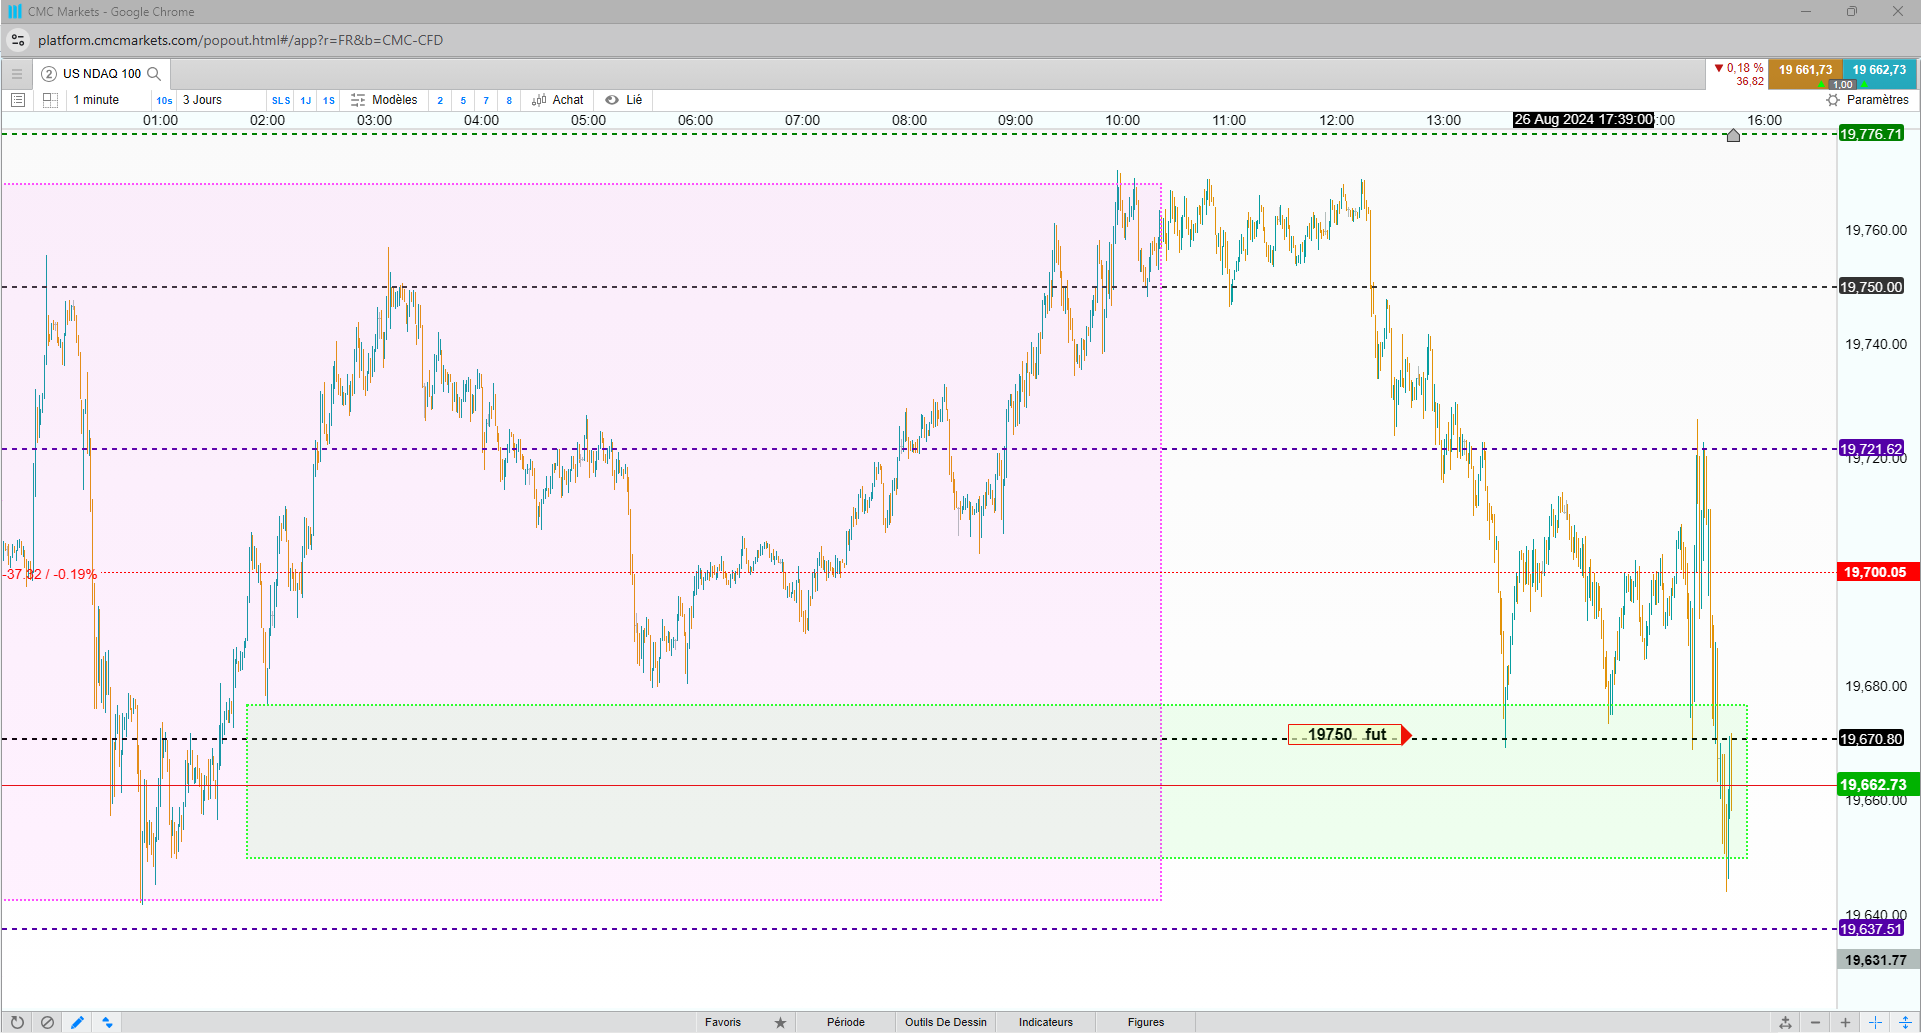Click the zoom in plus icon
Image resolution: width=1921 pixels, height=1033 pixels.
(x=1845, y=1022)
